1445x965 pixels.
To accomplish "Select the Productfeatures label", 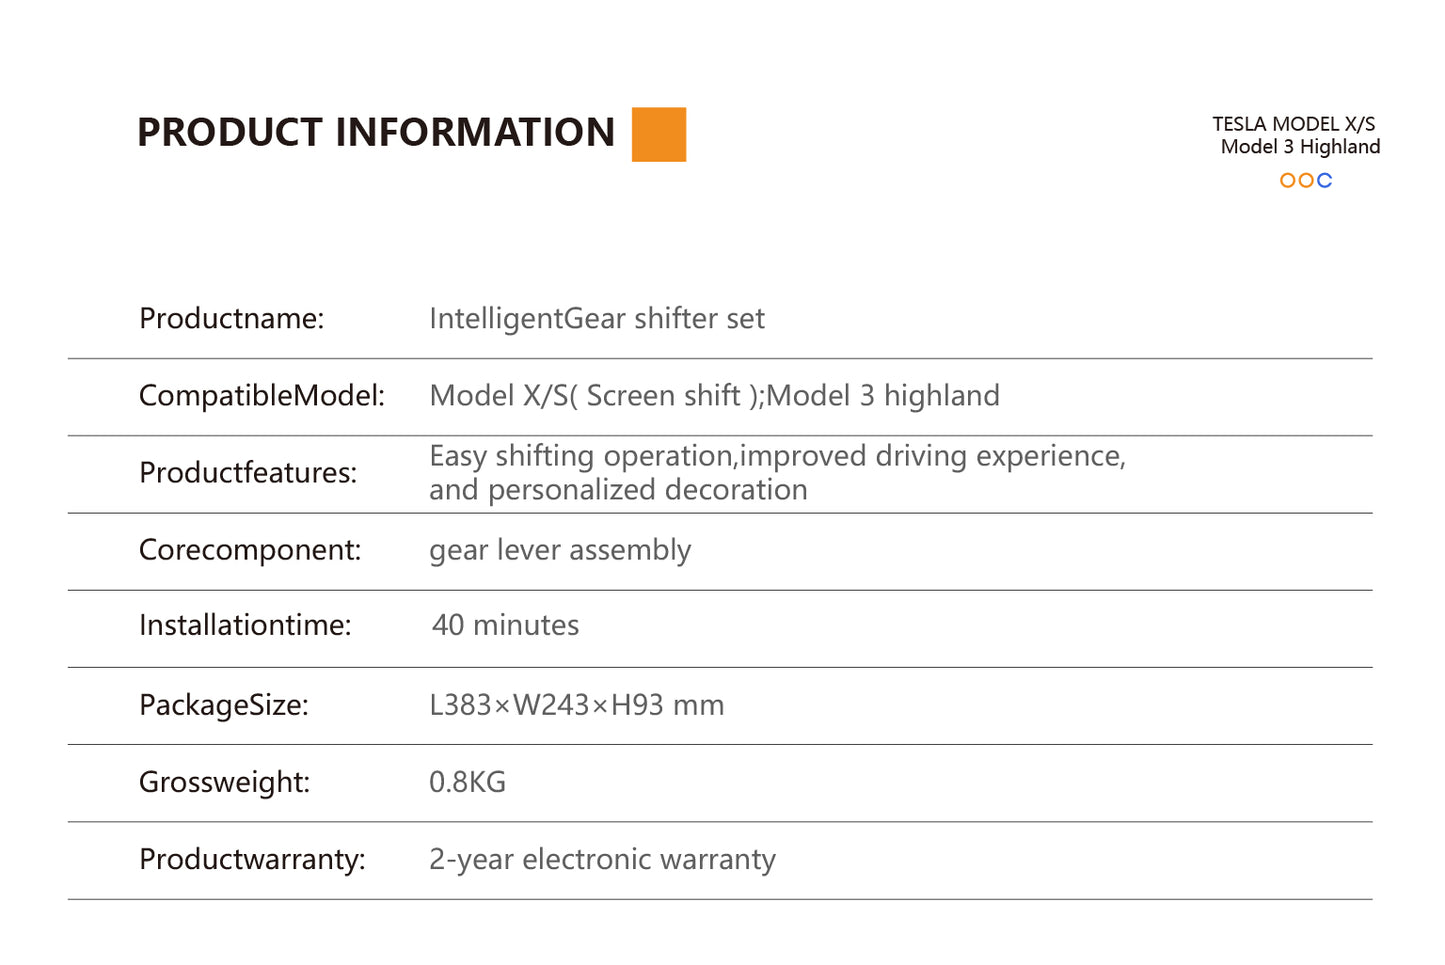I will click(x=248, y=473).
